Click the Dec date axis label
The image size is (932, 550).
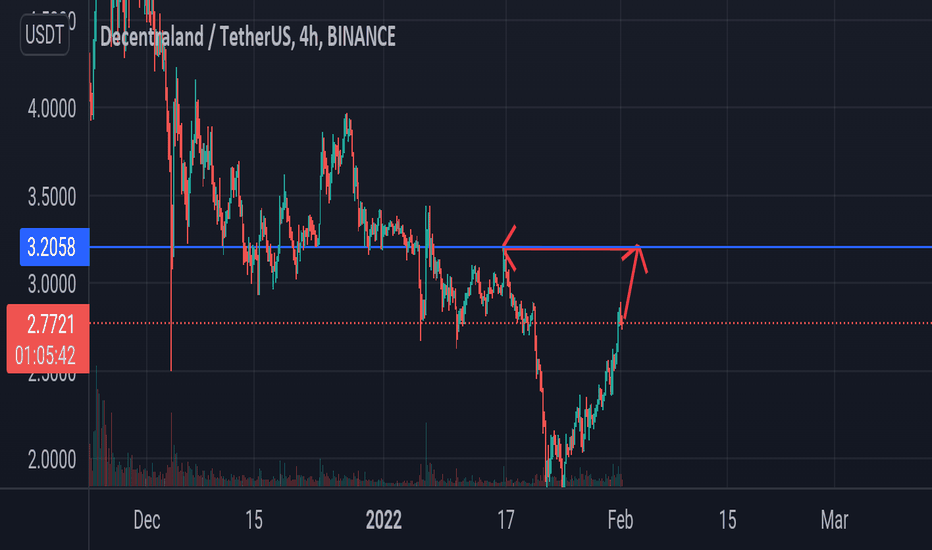(147, 520)
